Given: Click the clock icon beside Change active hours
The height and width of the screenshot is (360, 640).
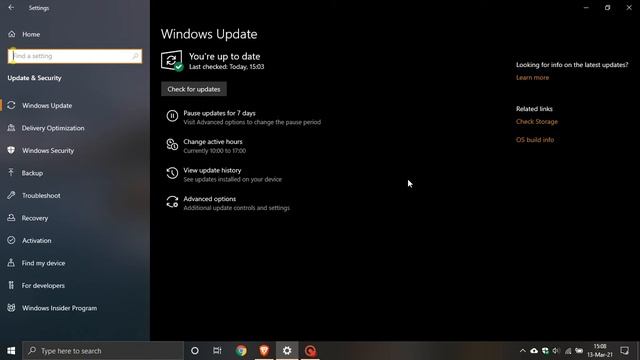Looking at the screenshot, I should 172,144.
